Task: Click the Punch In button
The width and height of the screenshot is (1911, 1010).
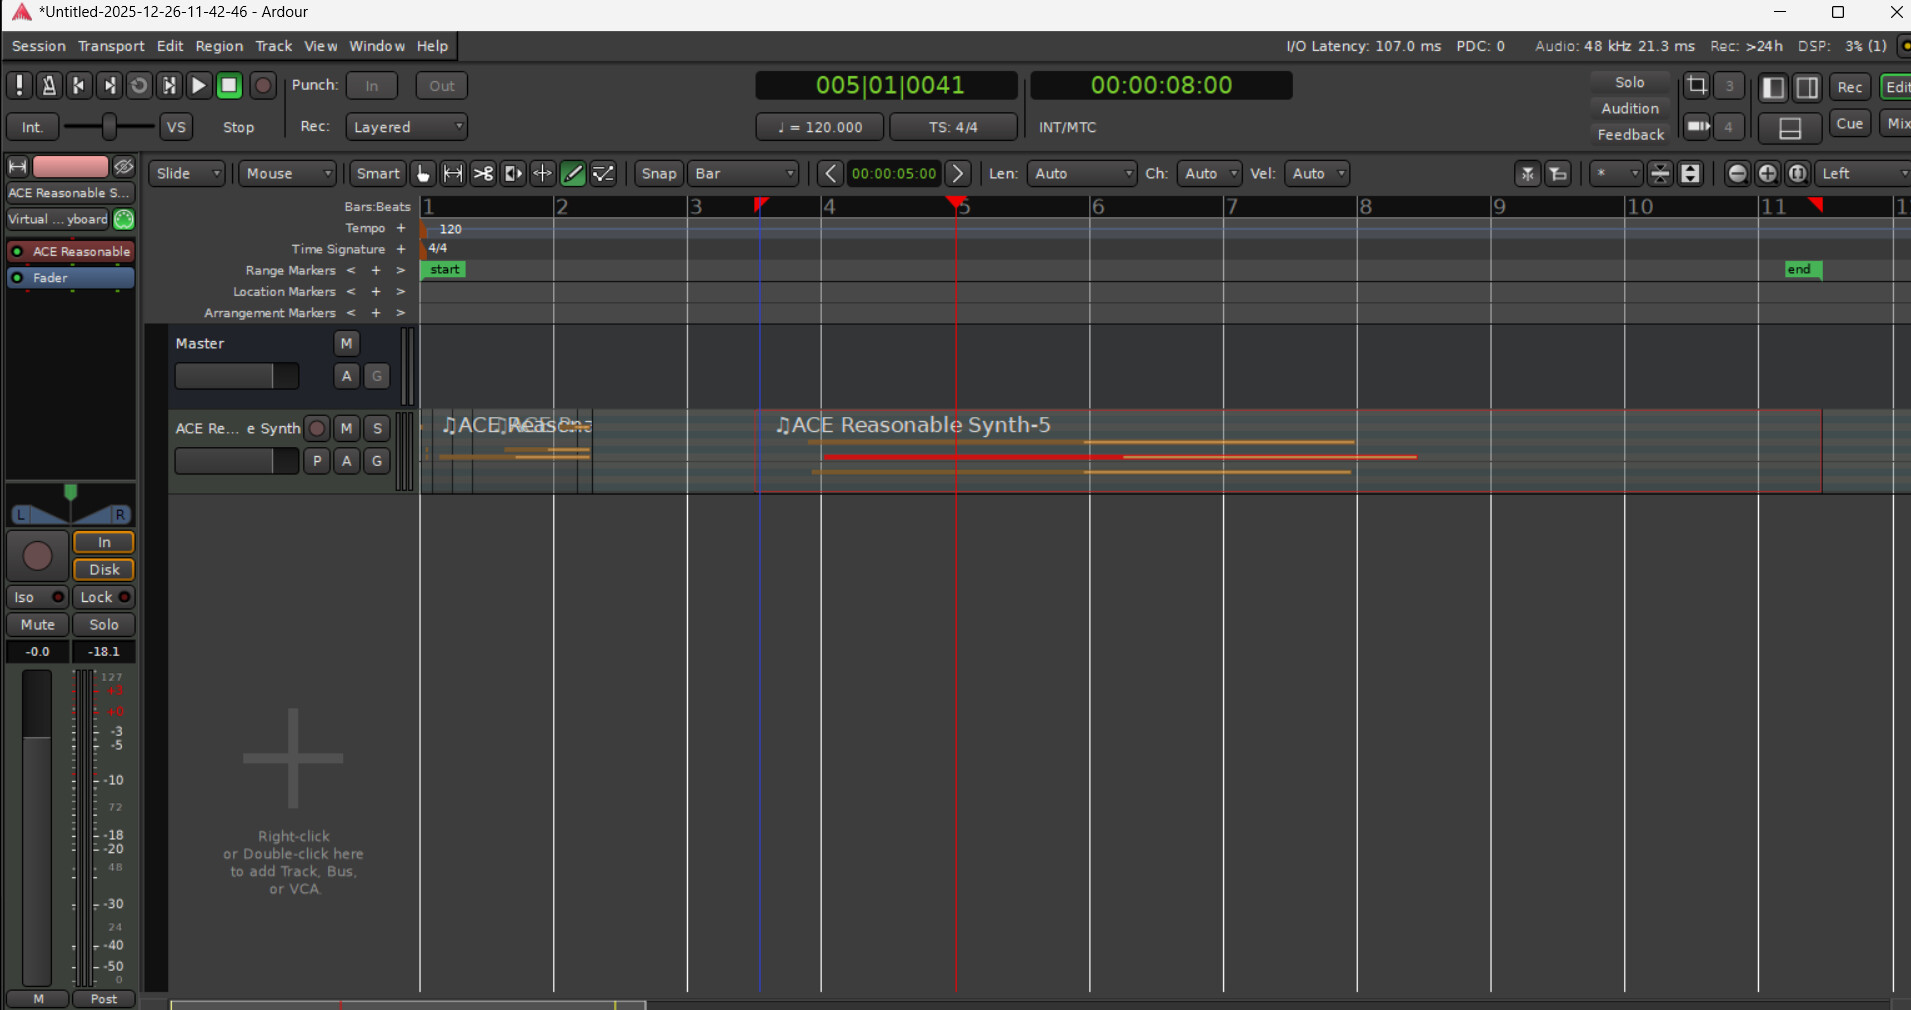Action: (372, 86)
